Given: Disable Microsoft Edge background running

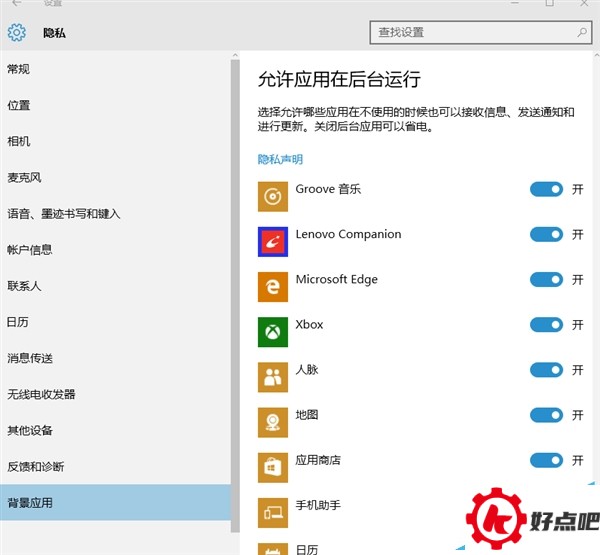Looking at the screenshot, I should point(546,279).
